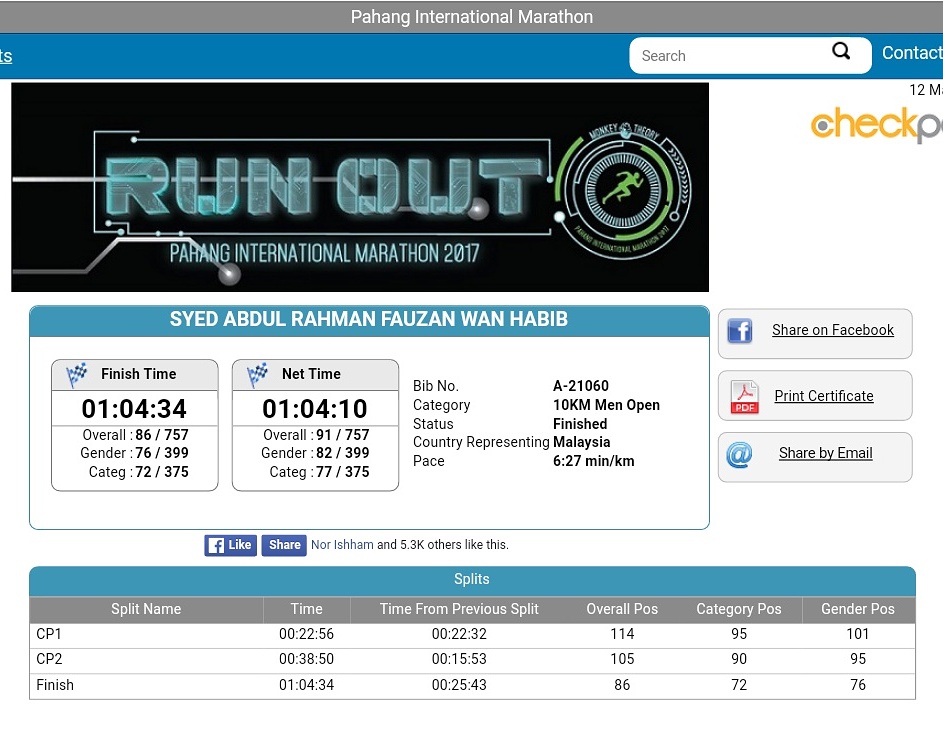Select Share by Email link
943x737 pixels.
[825, 453]
